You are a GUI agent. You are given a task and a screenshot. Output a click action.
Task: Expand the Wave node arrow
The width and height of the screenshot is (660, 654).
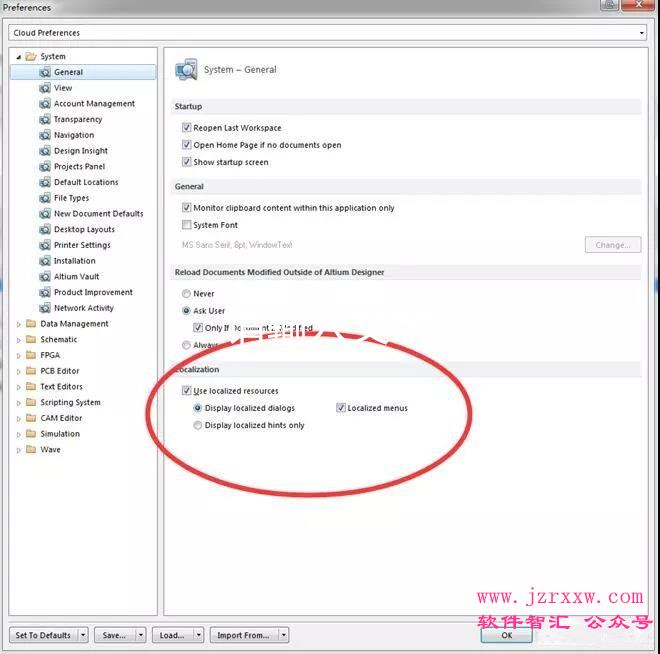[18, 450]
